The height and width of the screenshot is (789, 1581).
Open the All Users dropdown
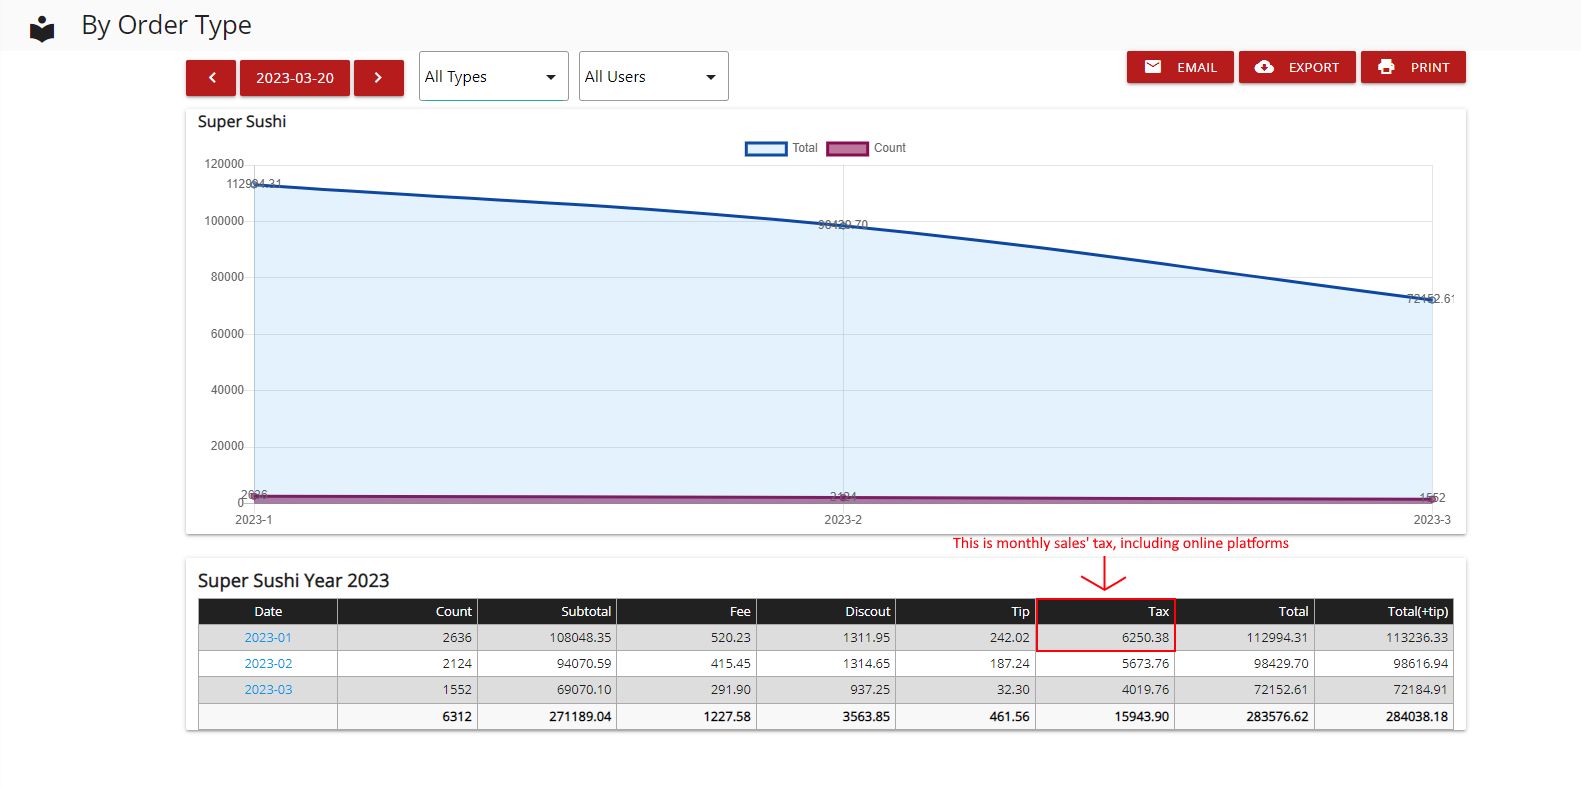point(653,77)
